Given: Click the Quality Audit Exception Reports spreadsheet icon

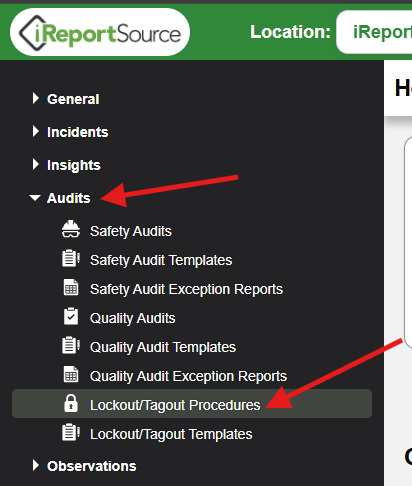Looking at the screenshot, I should click(71, 374).
